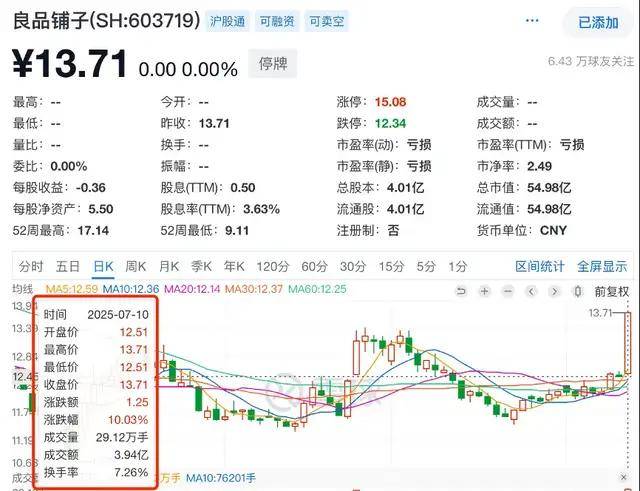Click the 涨停 value 15.08
The width and height of the screenshot is (640, 491).
391,102
